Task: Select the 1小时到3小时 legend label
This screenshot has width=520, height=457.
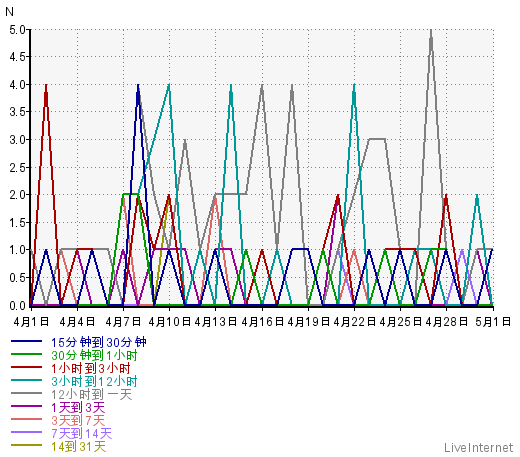Action: (91, 368)
